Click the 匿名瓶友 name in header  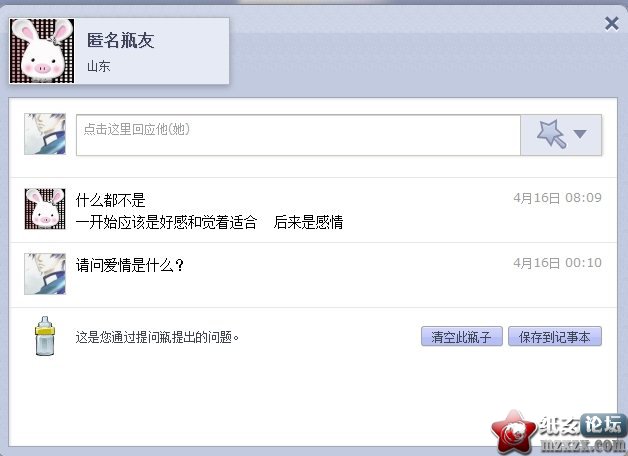(121, 40)
